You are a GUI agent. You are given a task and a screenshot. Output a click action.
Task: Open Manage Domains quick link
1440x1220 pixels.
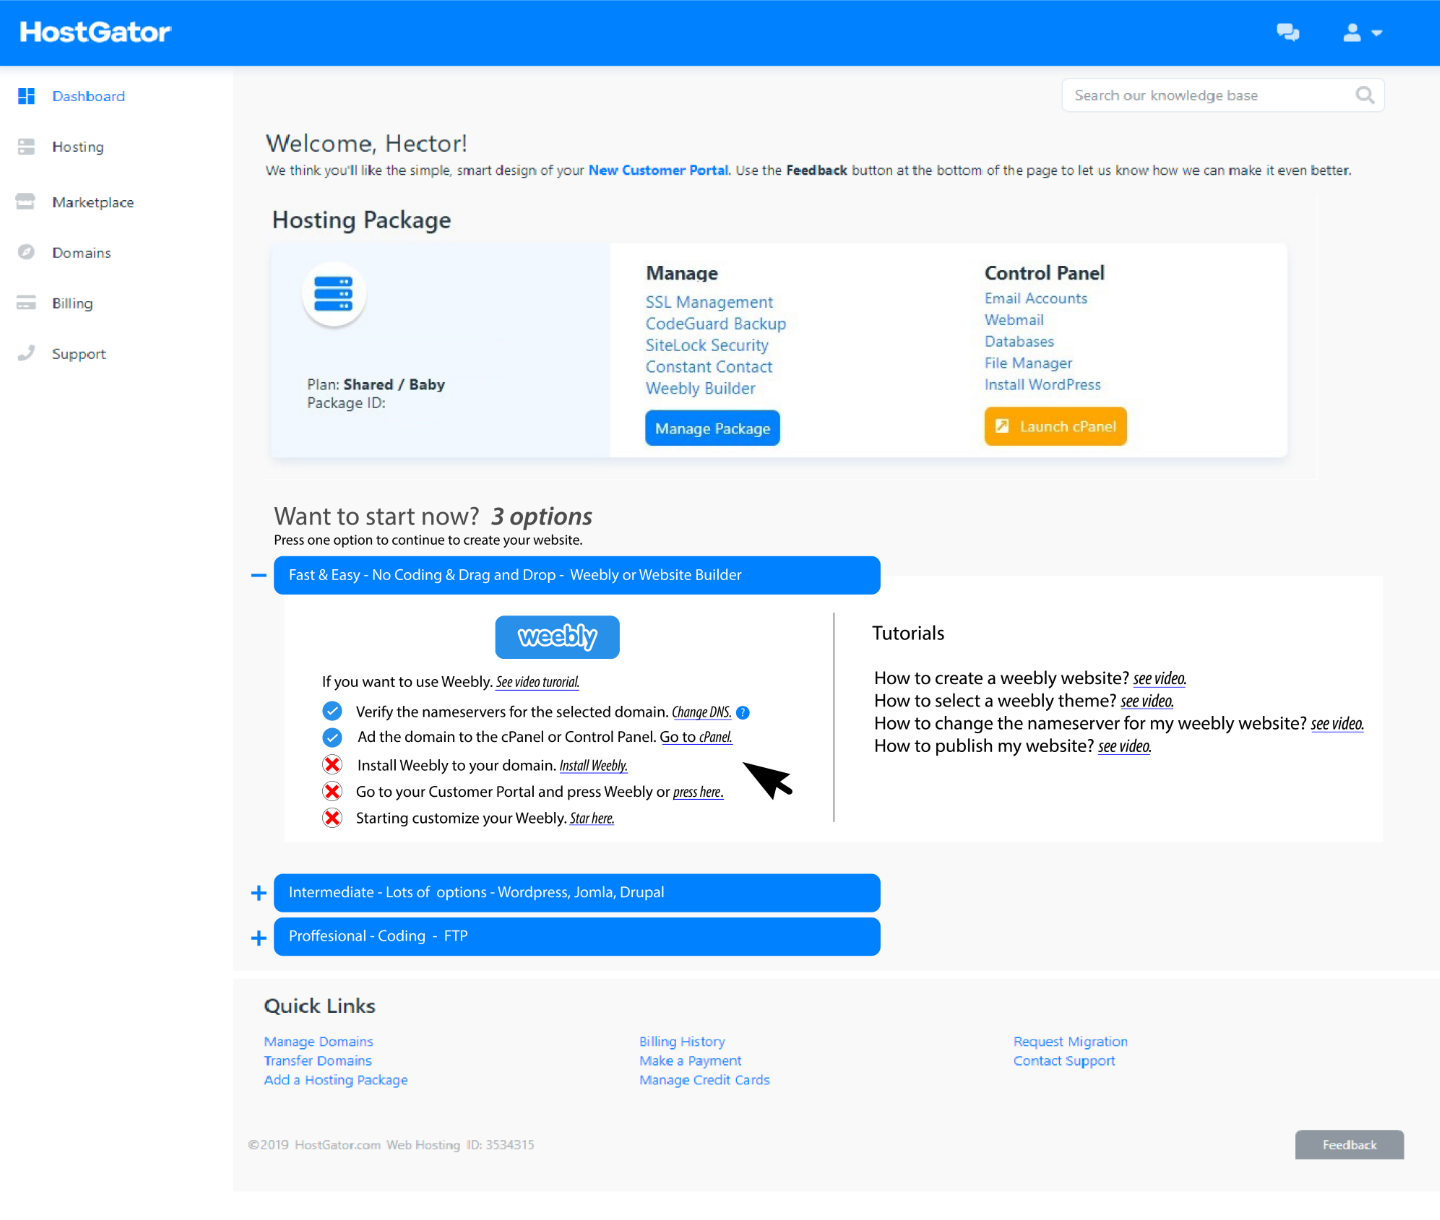coord(318,1042)
